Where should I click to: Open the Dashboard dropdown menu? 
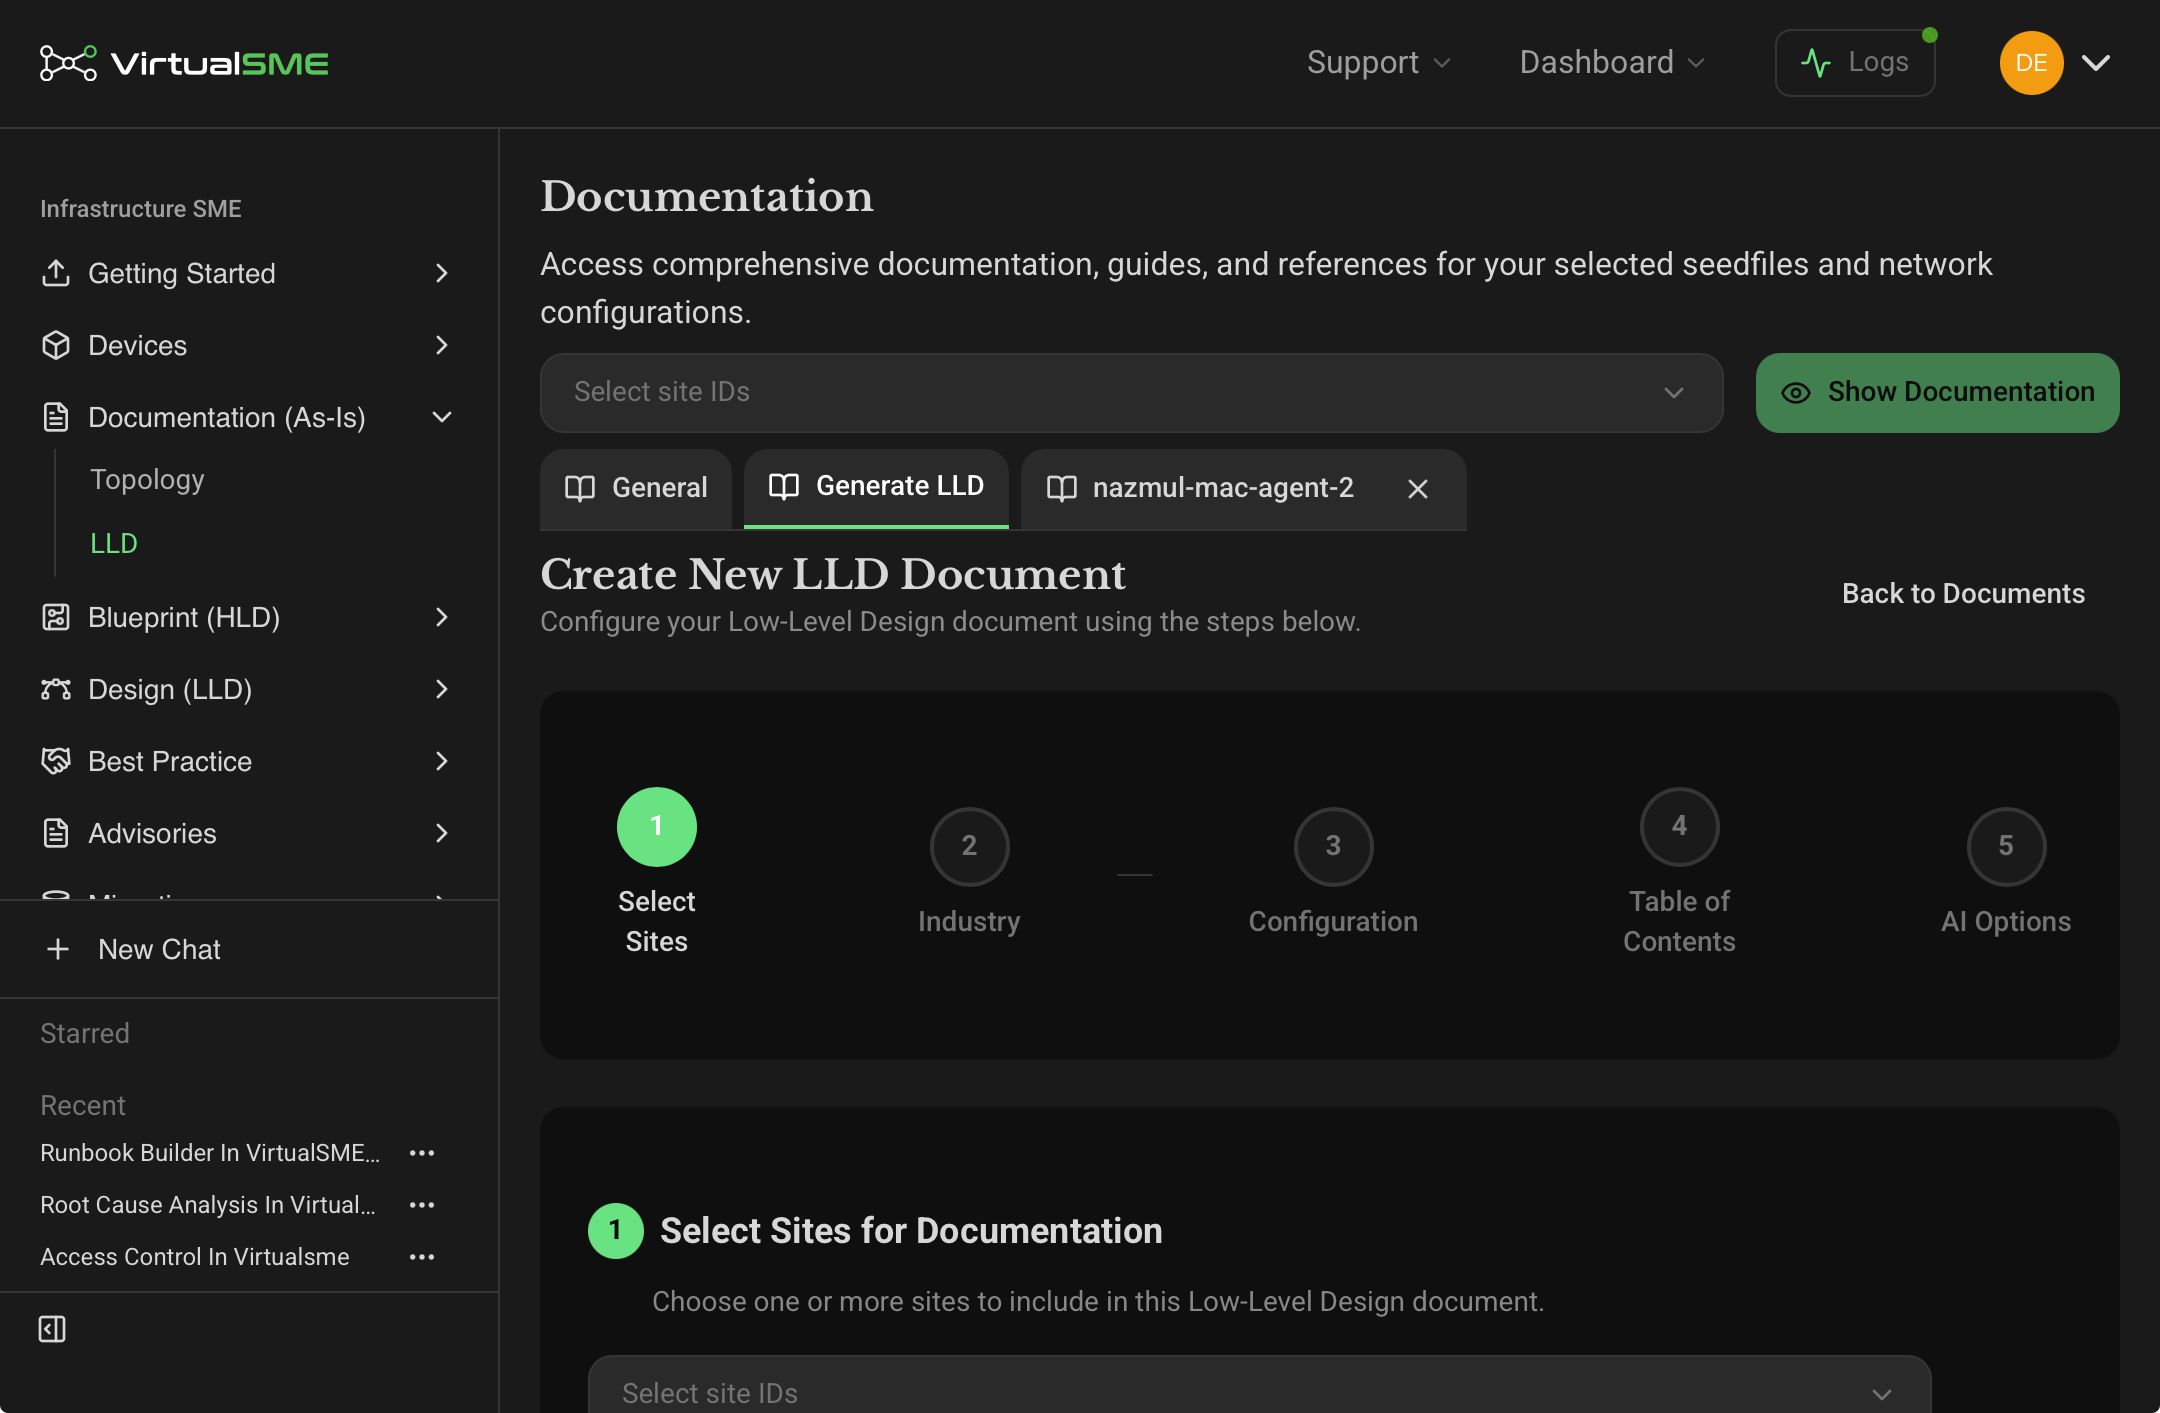[1611, 62]
